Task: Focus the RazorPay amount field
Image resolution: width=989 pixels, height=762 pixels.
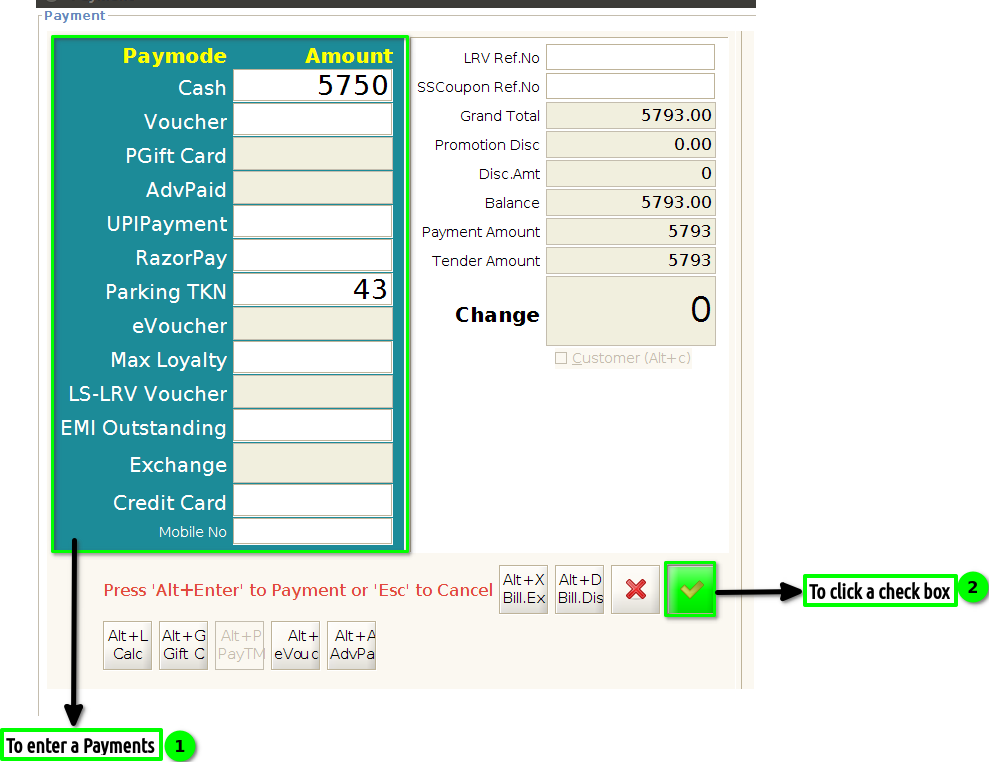Action: point(313,255)
